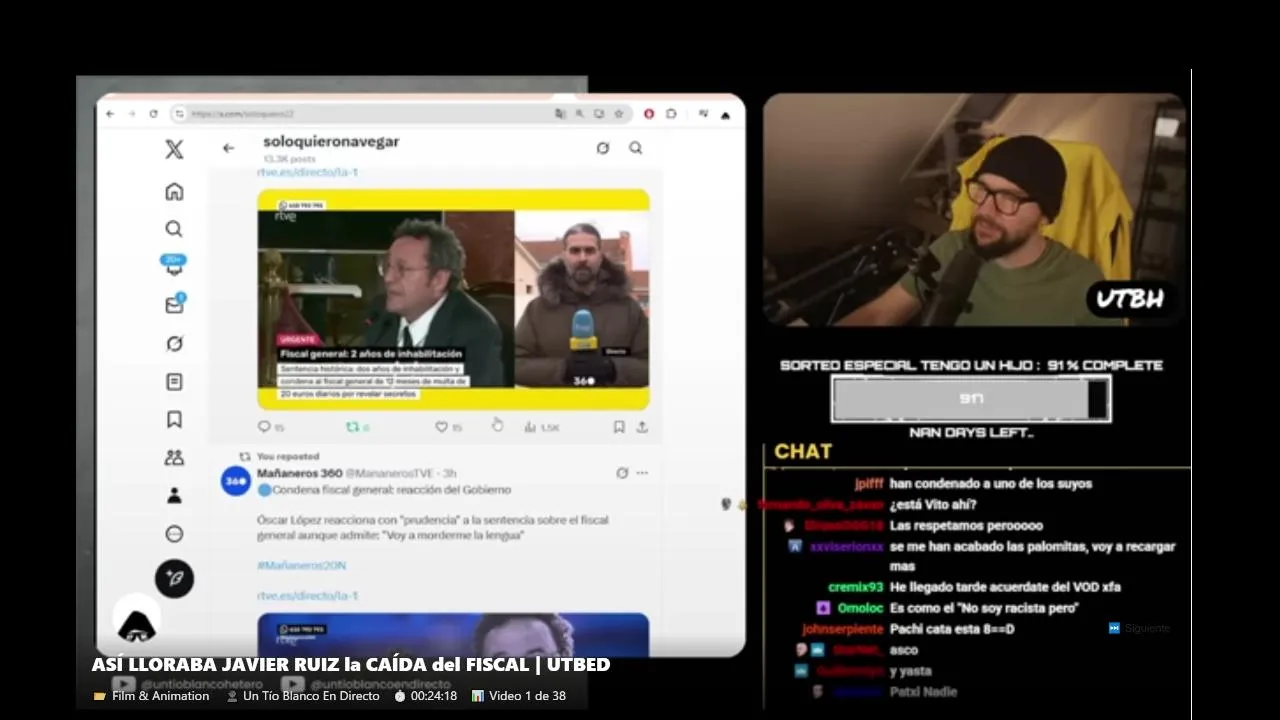
Task: Open Notifications with the 20+ badge
Action: (174, 266)
